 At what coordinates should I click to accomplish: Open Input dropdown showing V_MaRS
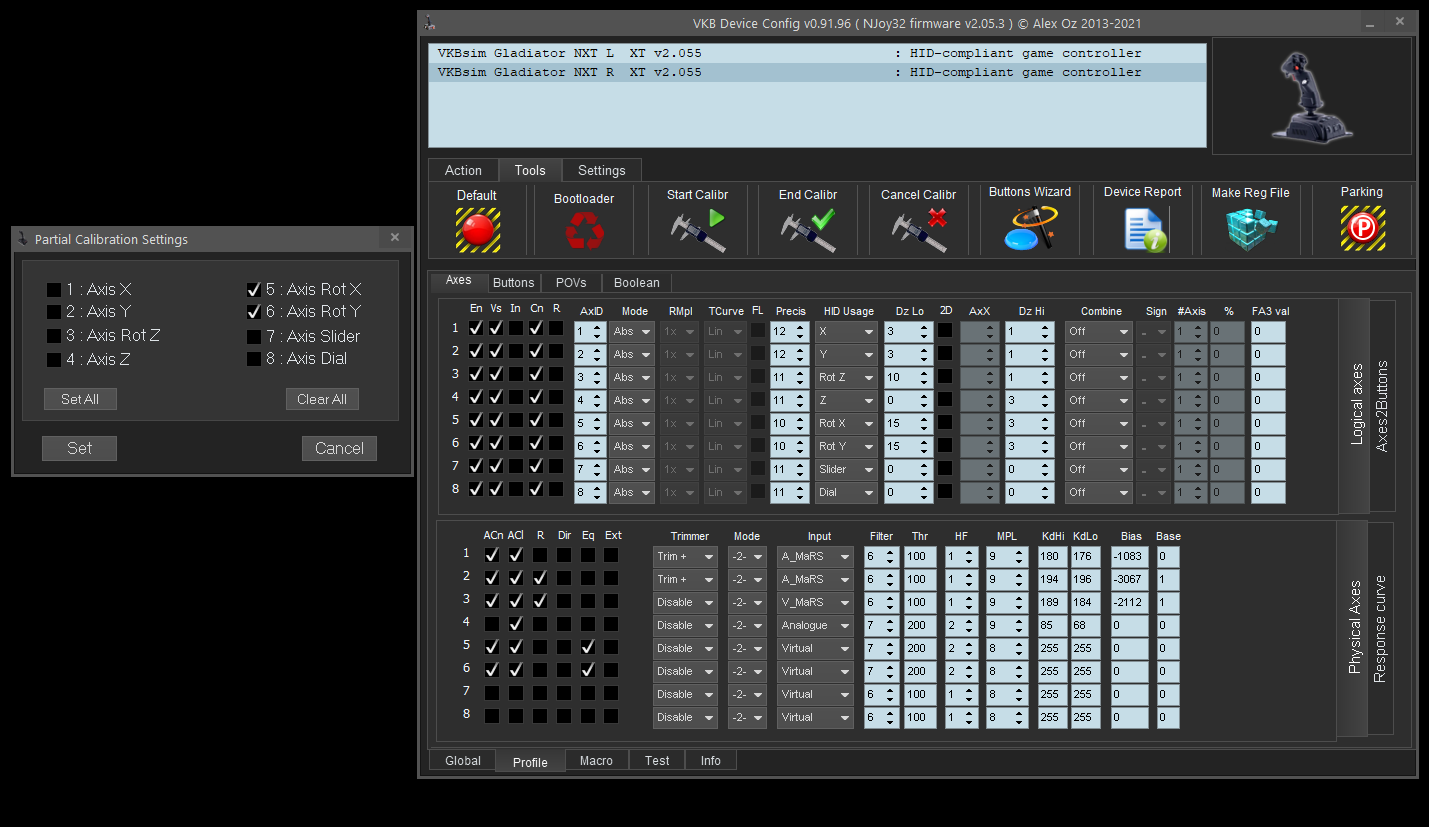[x=815, y=602]
